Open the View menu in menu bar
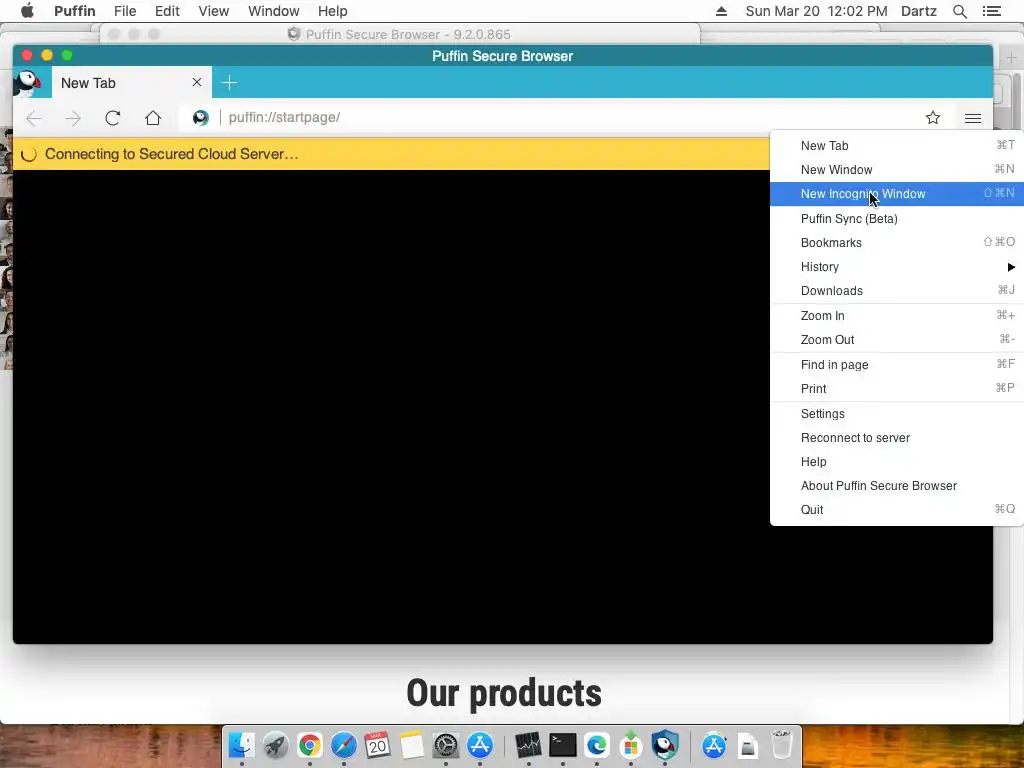This screenshot has height=768, width=1024. point(214,11)
